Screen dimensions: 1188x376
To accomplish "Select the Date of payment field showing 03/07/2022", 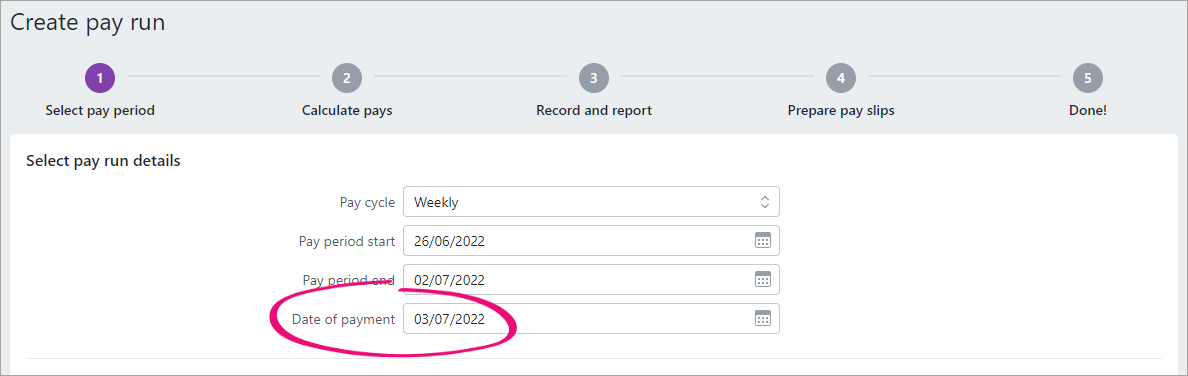I will pyautogui.click(x=591, y=318).
